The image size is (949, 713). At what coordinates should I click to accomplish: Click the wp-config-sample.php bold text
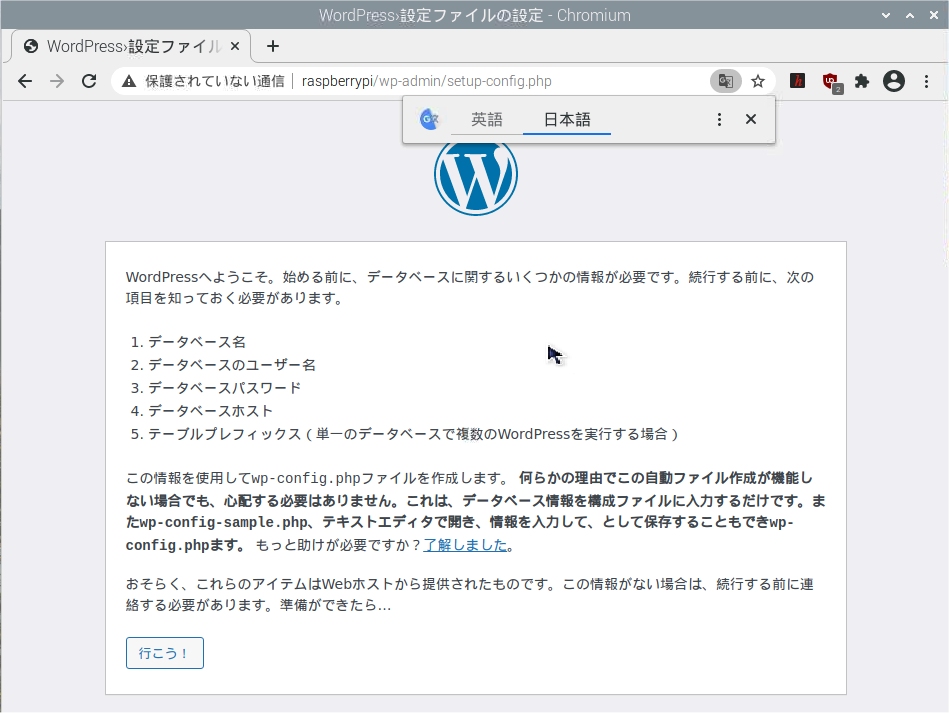coord(223,522)
